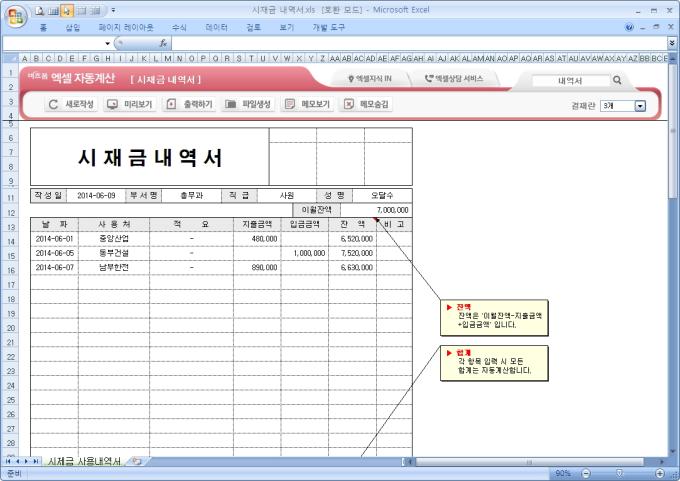The width and height of the screenshot is (680, 481).
Task: Select the 총무과 department cell
Action: click(192, 196)
